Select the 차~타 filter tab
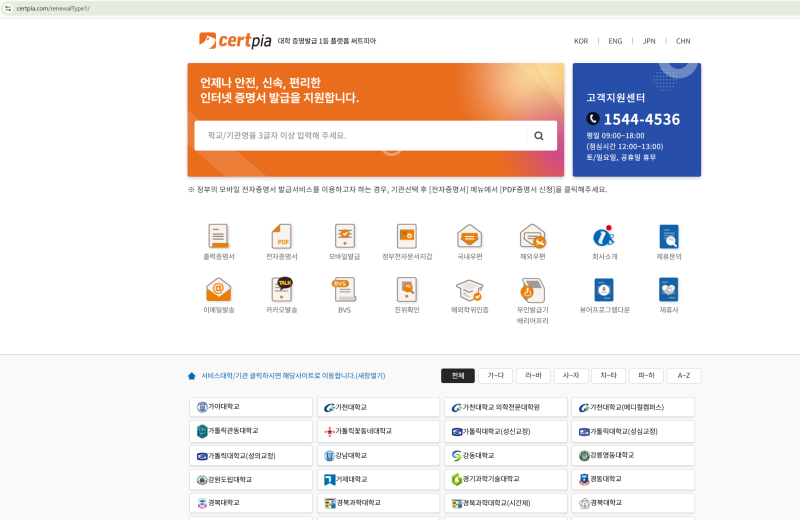 (x=609, y=376)
